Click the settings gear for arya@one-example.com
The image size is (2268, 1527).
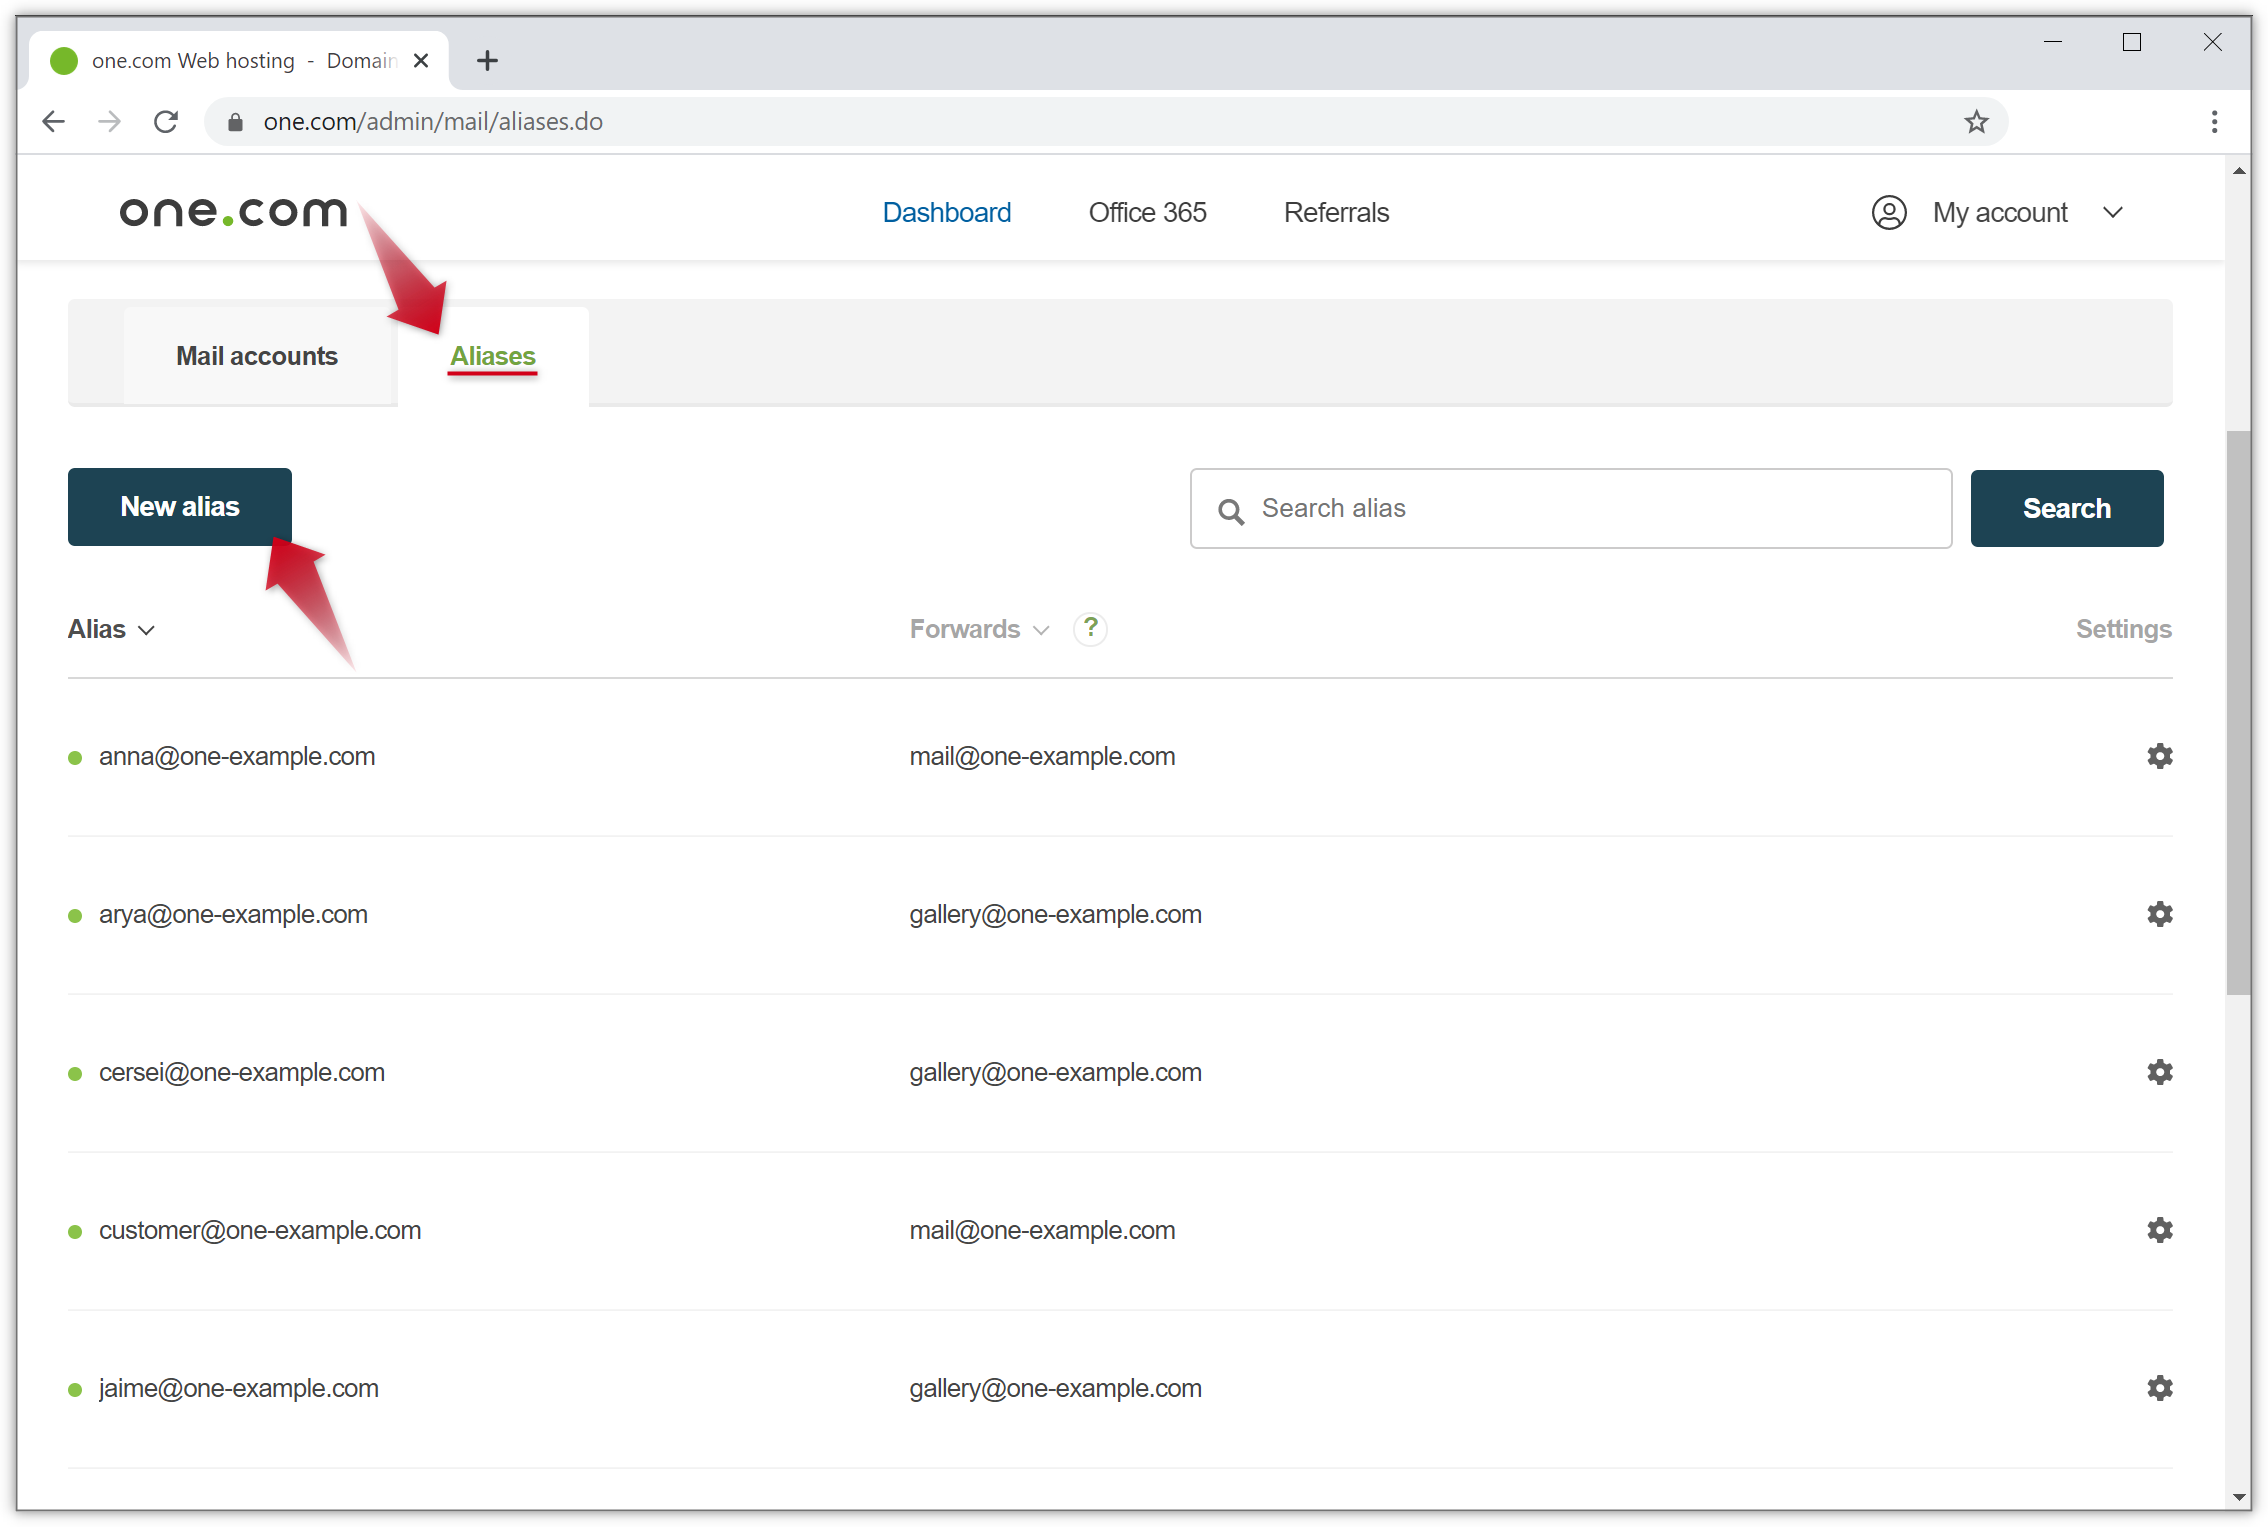[x=2161, y=913]
